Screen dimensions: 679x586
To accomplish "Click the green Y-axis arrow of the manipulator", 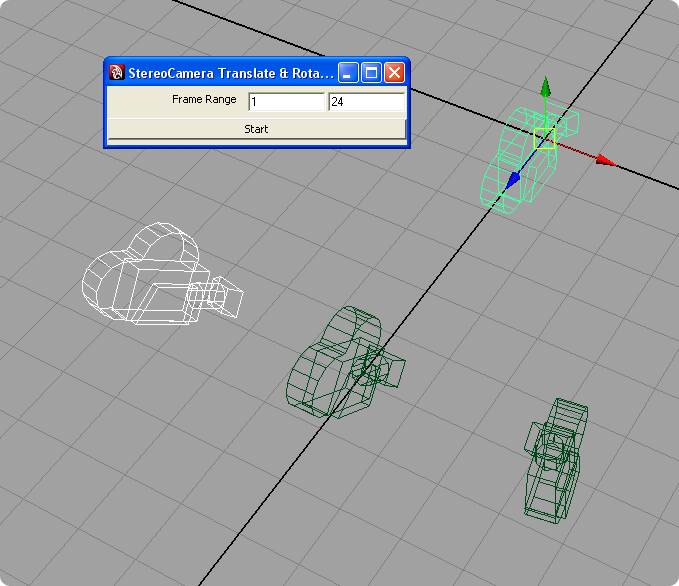I will point(546,86).
